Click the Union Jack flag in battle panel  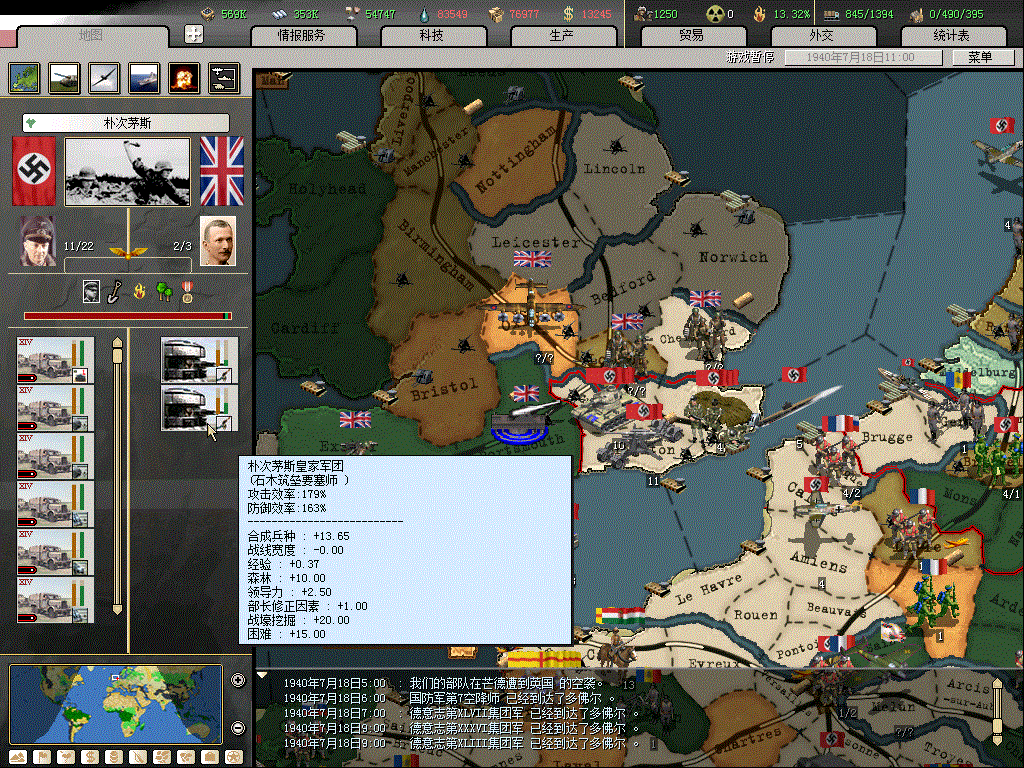click(x=221, y=171)
